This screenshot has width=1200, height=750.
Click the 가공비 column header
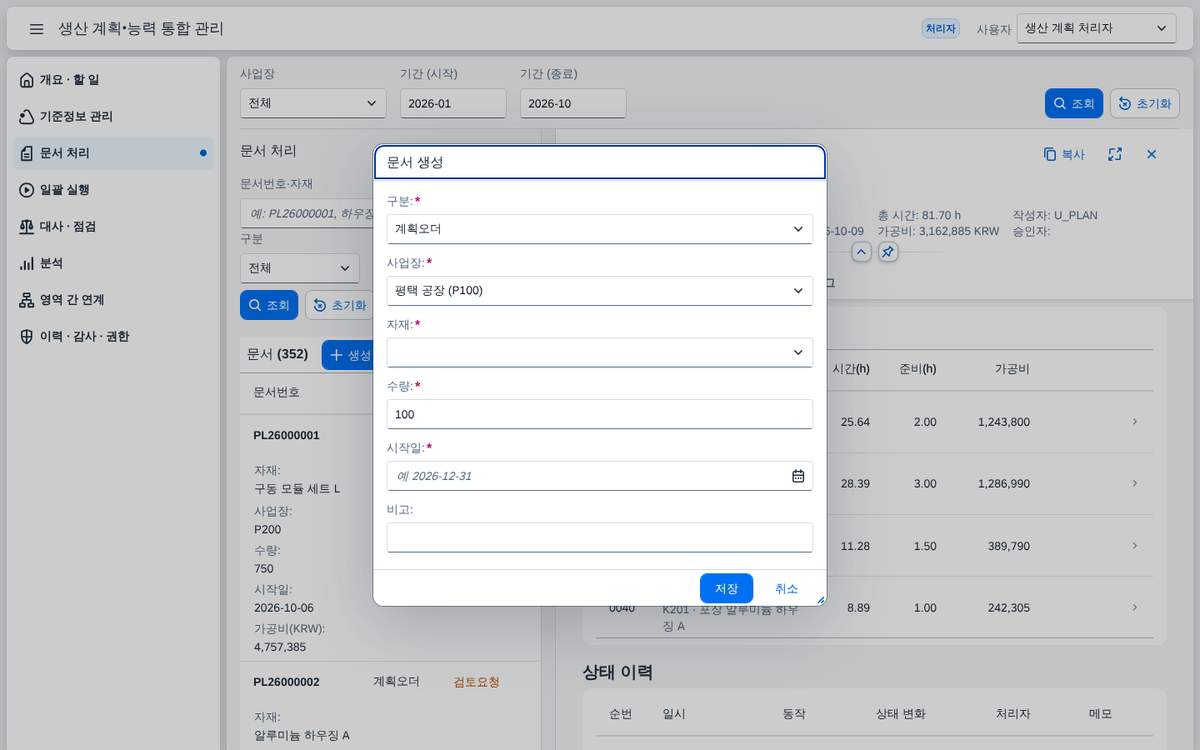[1012, 369]
